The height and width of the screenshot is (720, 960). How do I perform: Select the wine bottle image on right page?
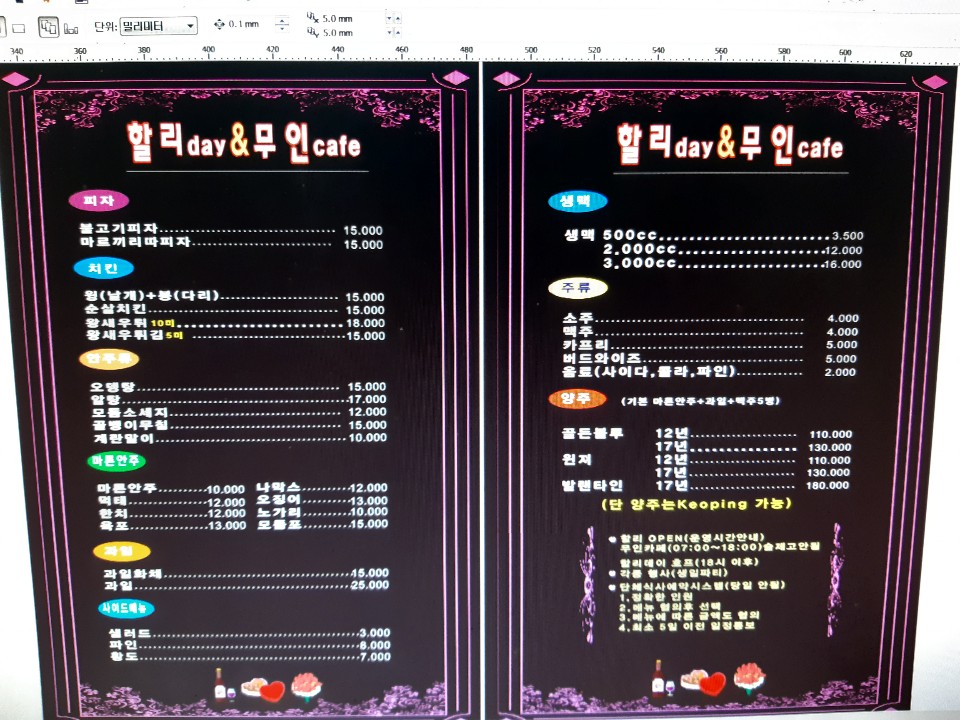pos(658,678)
